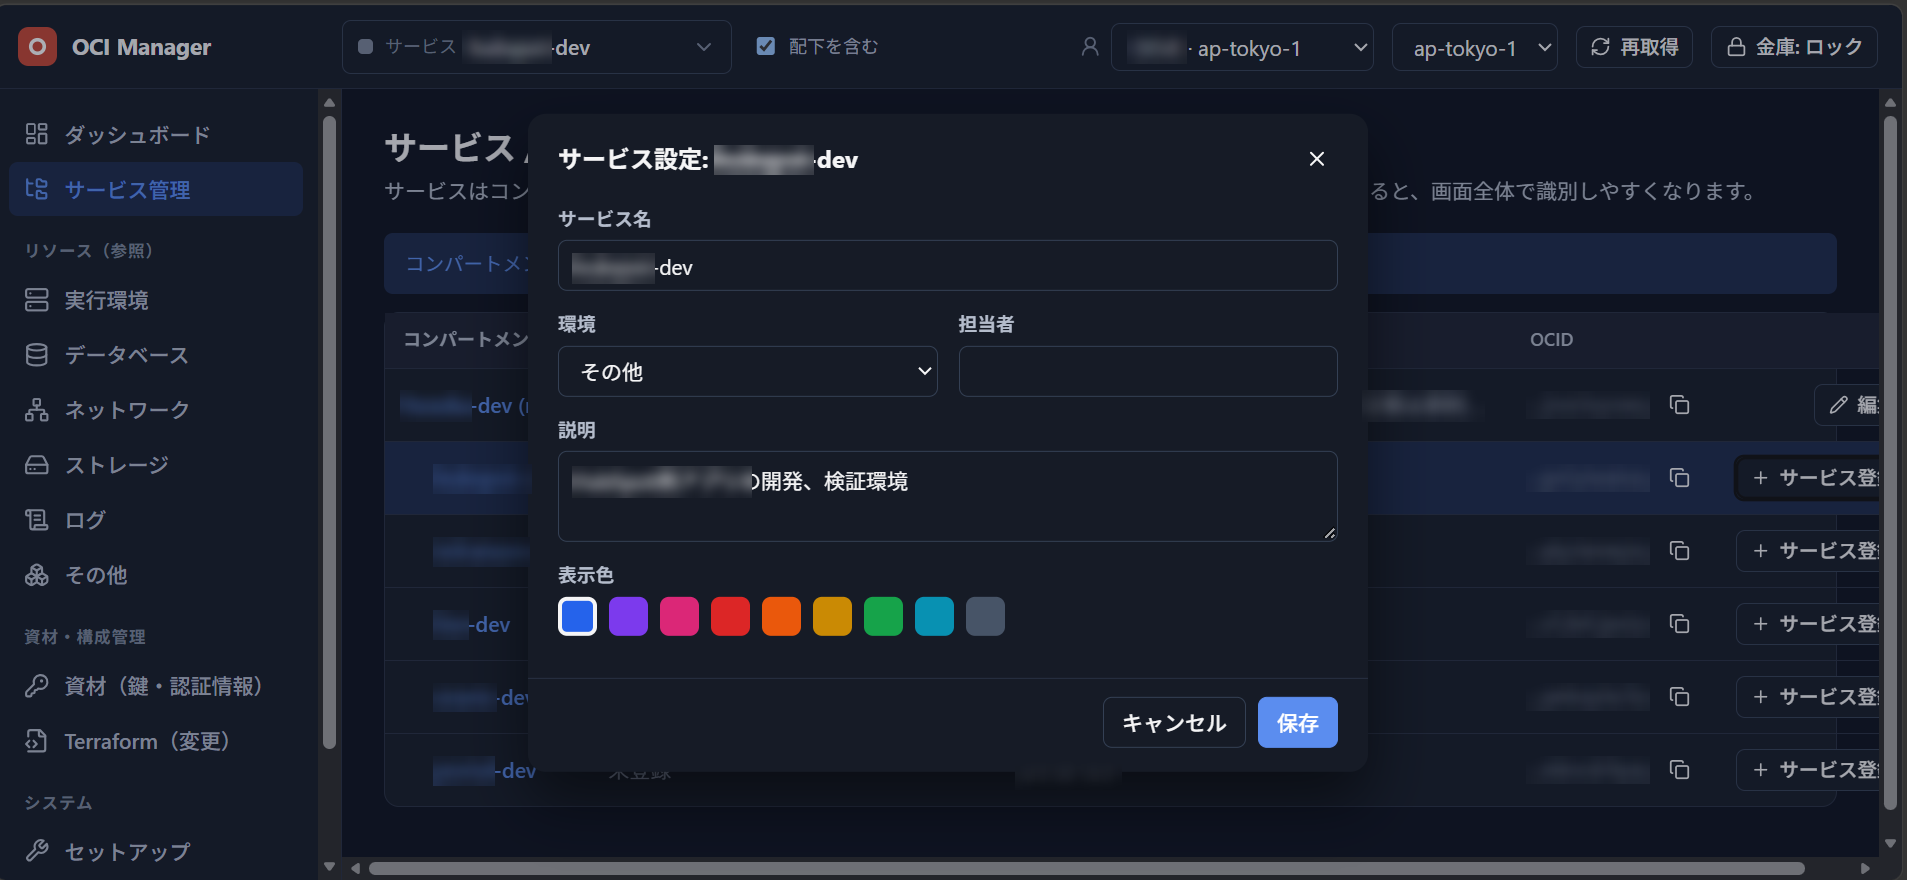The height and width of the screenshot is (880, 1907).
Task: Click the 金庫: ロック button
Action: tap(1794, 47)
